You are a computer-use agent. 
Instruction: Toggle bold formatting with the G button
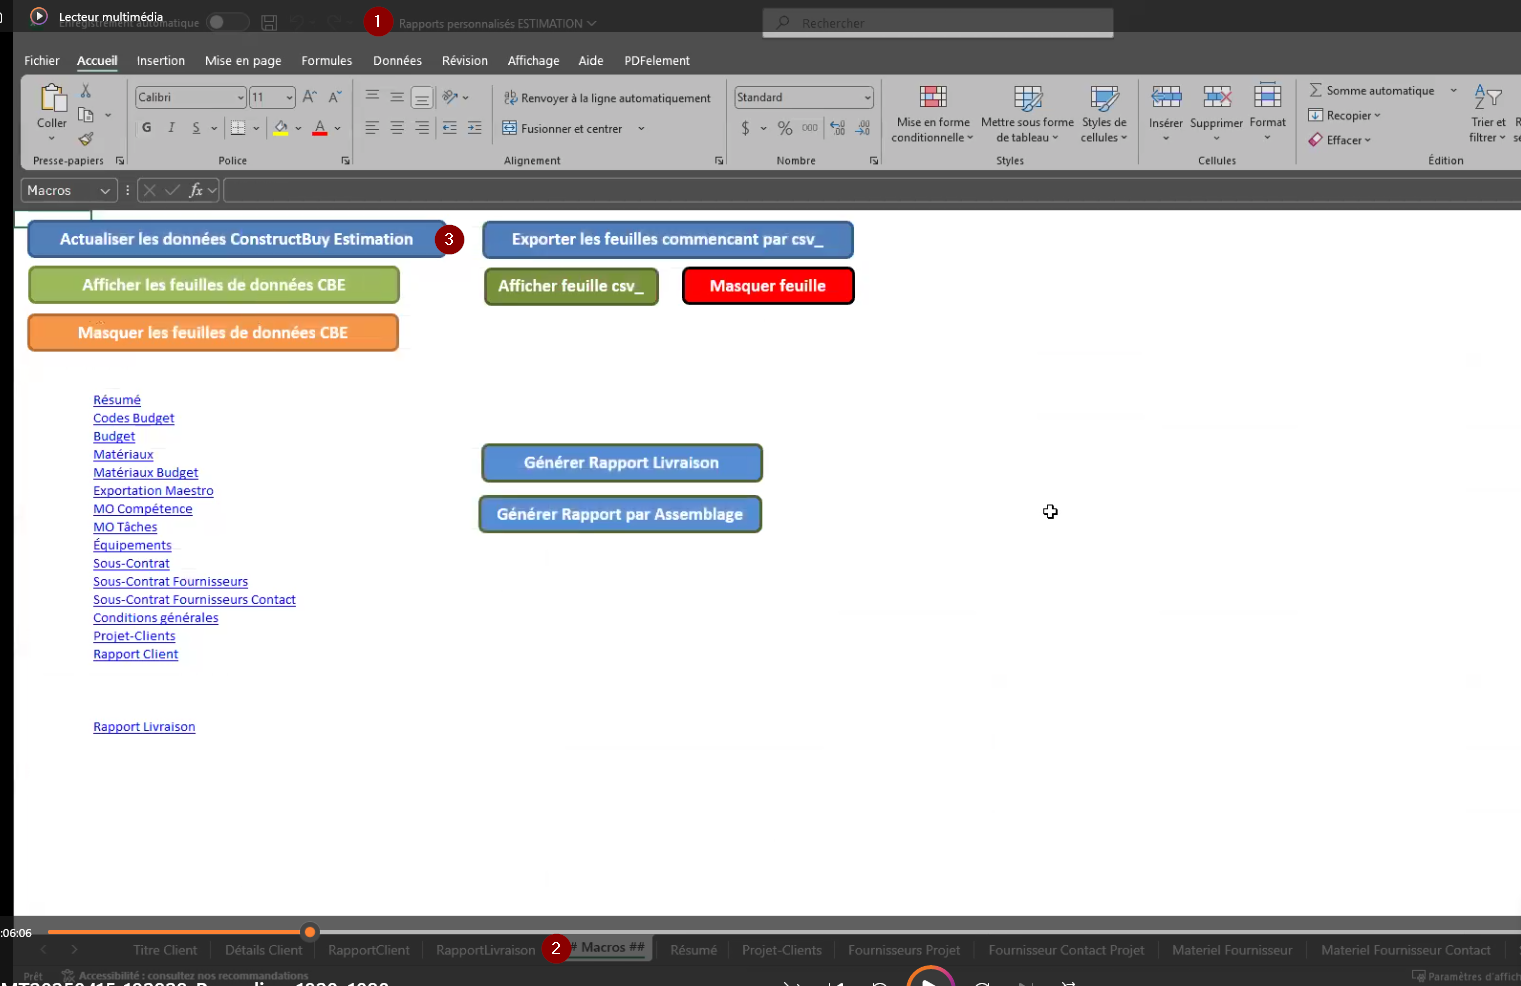point(147,128)
